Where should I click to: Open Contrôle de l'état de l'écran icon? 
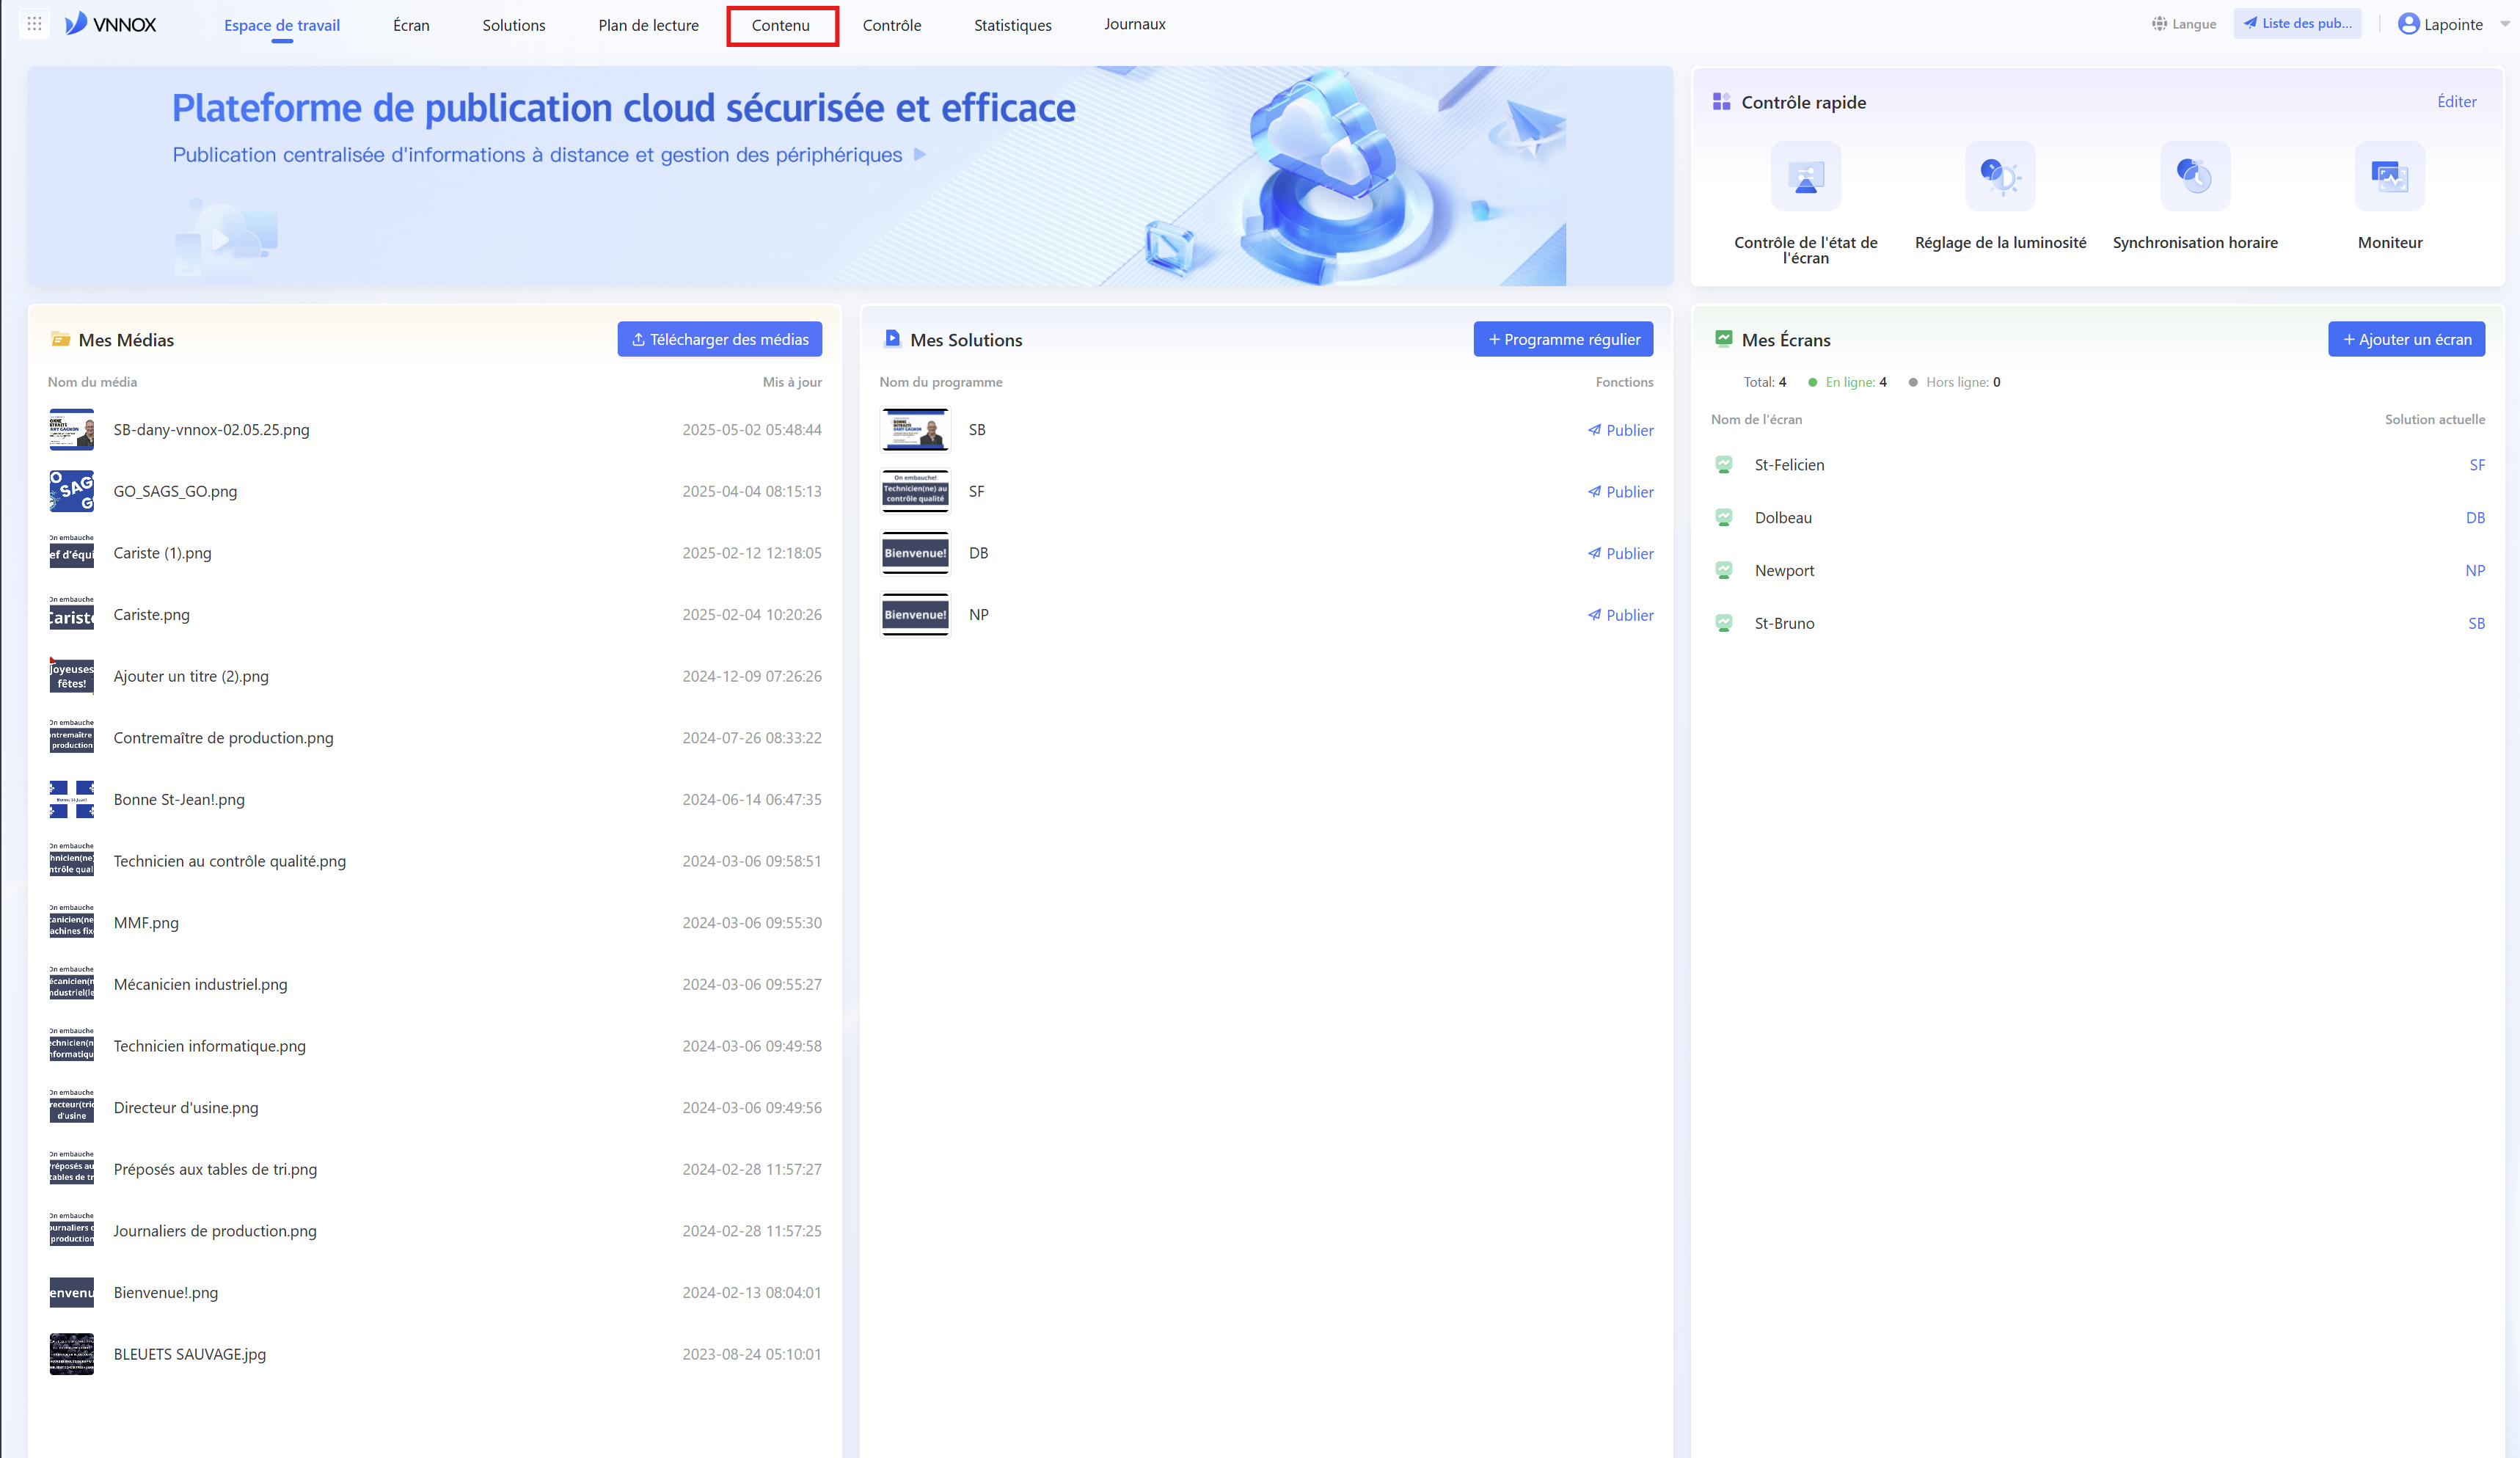point(1805,177)
